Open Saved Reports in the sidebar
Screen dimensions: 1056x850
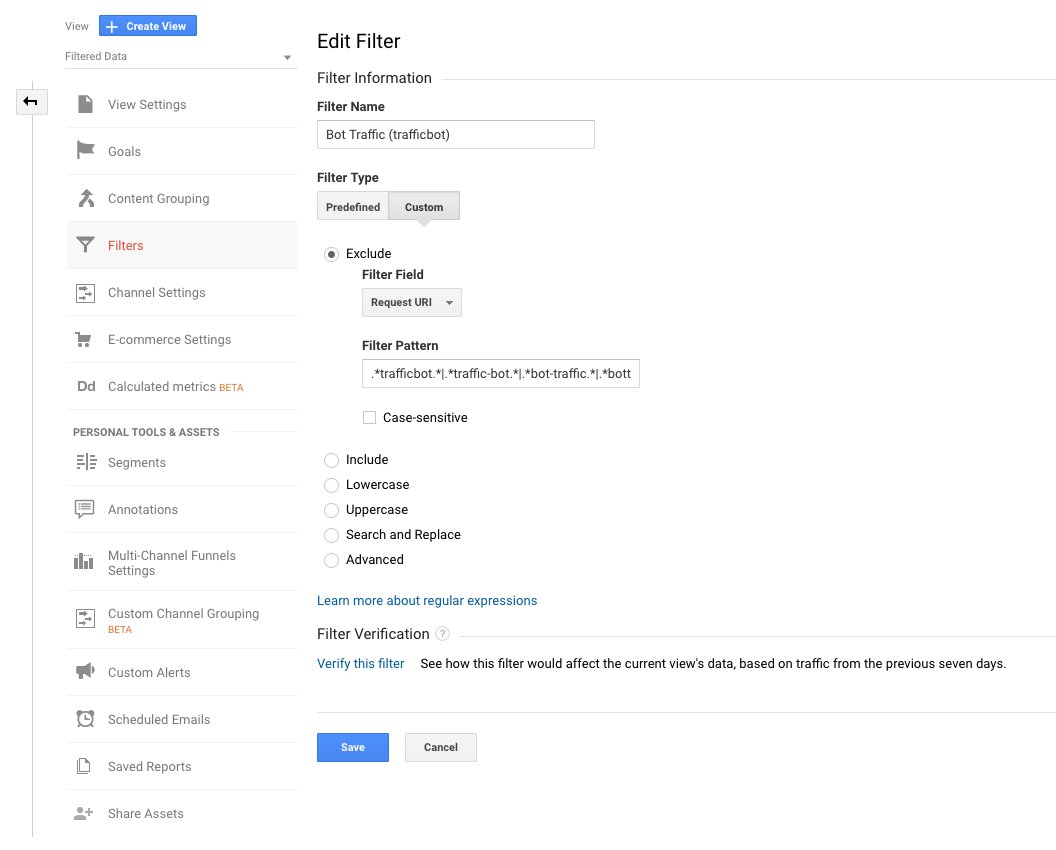pos(182,766)
